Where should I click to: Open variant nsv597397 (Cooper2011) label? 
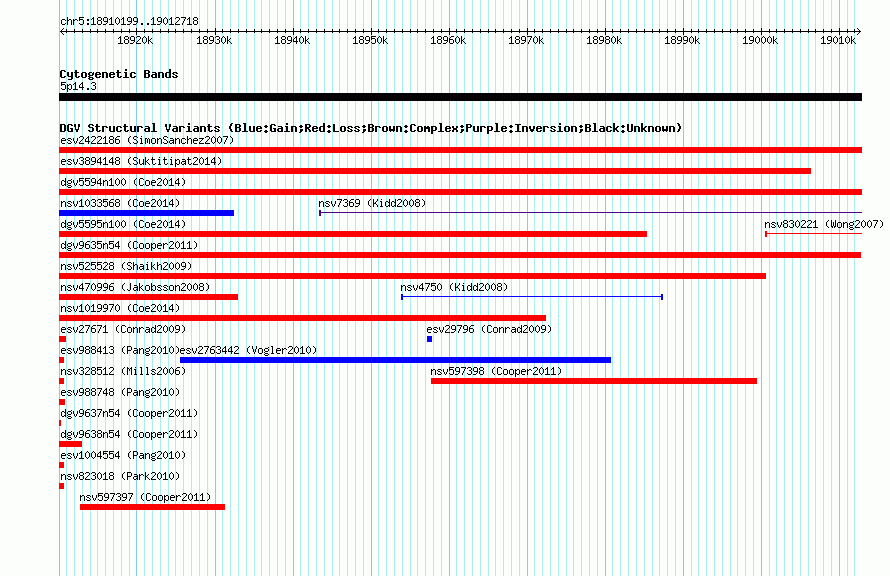[x=145, y=497]
